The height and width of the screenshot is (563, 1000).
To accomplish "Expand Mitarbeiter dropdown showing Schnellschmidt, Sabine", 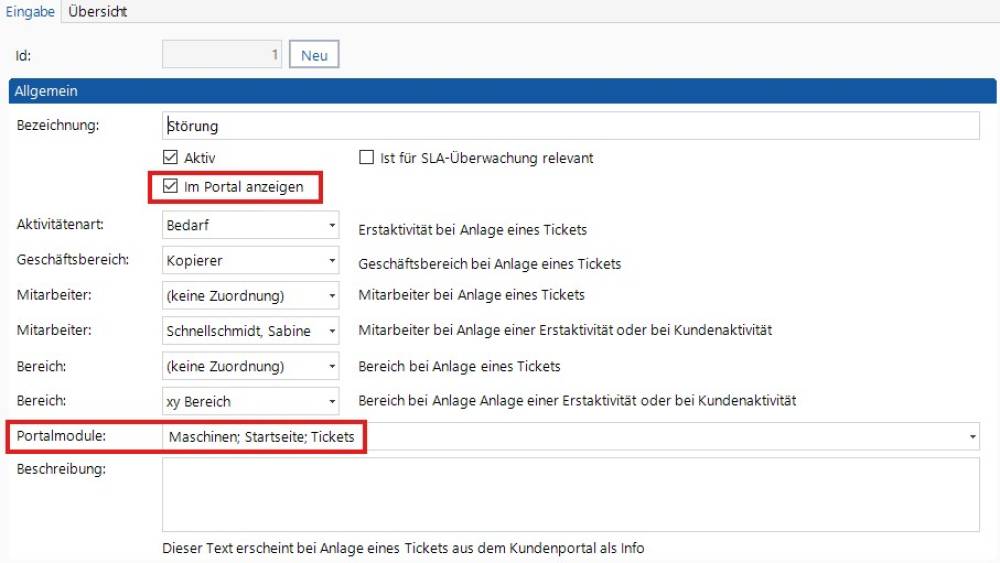I will click(x=250, y=330).
